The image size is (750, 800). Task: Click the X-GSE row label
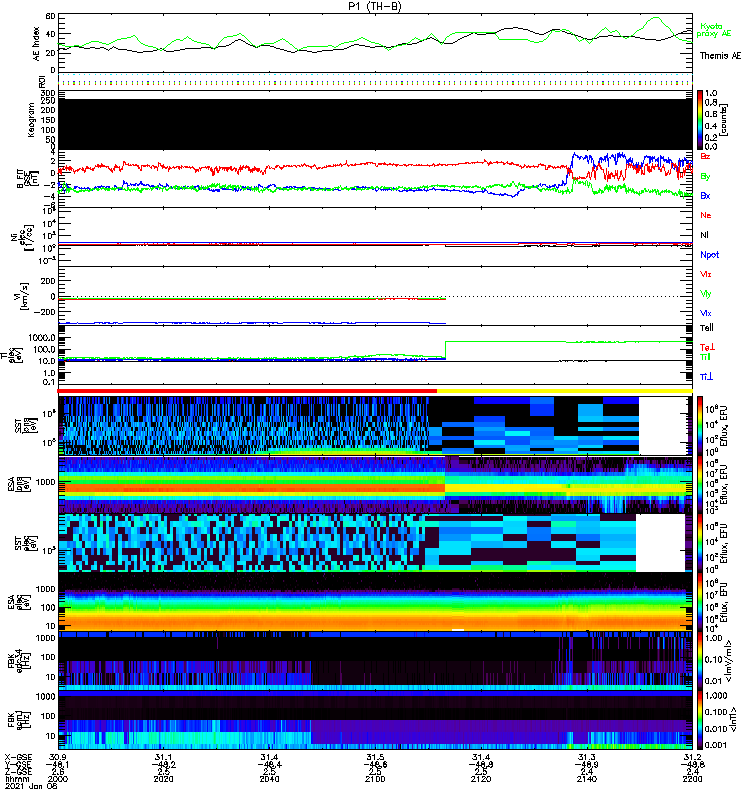click(x=18, y=757)
